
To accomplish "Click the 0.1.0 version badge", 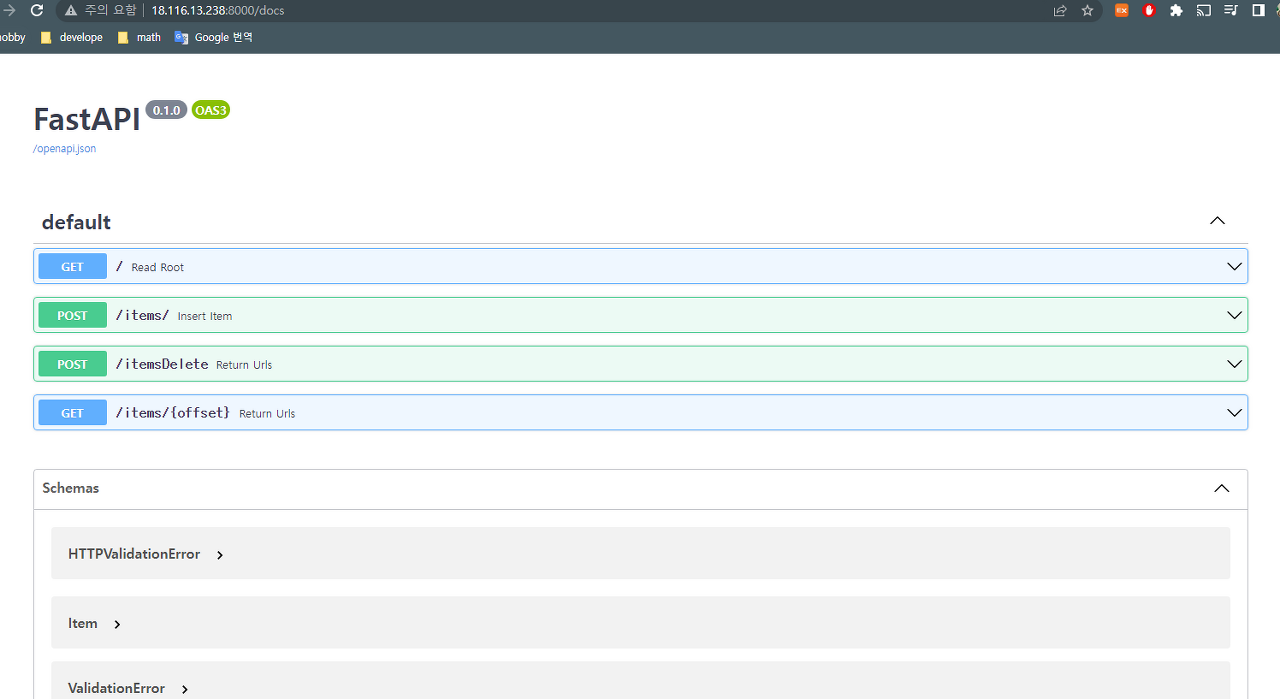I will (166, 110).
